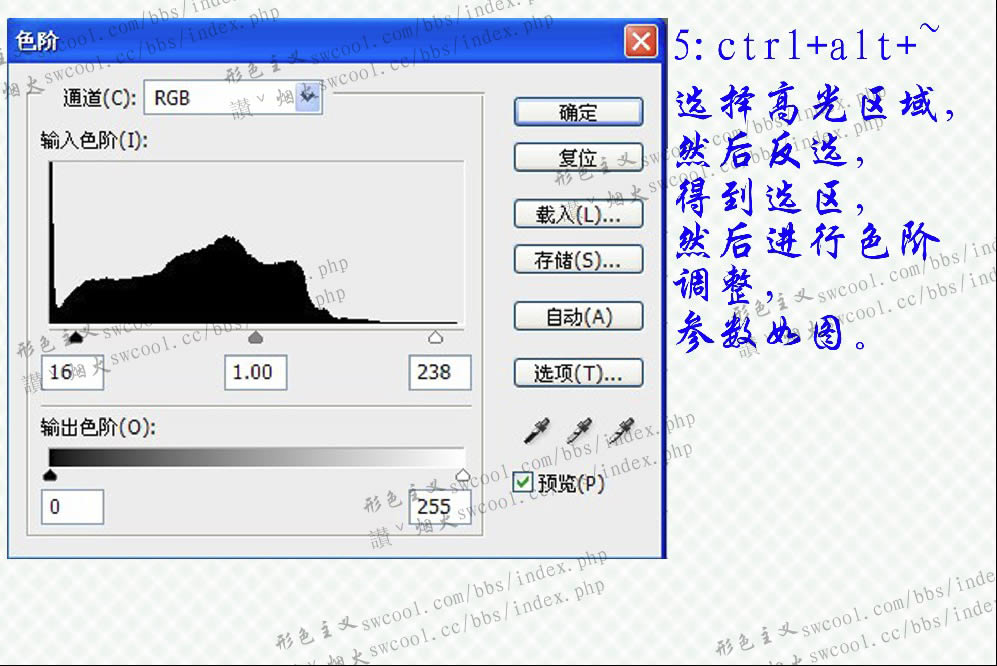Click the gamma input field showing 1.00
Viewport: 997px width, 666px height.
[x=255, y=372]
